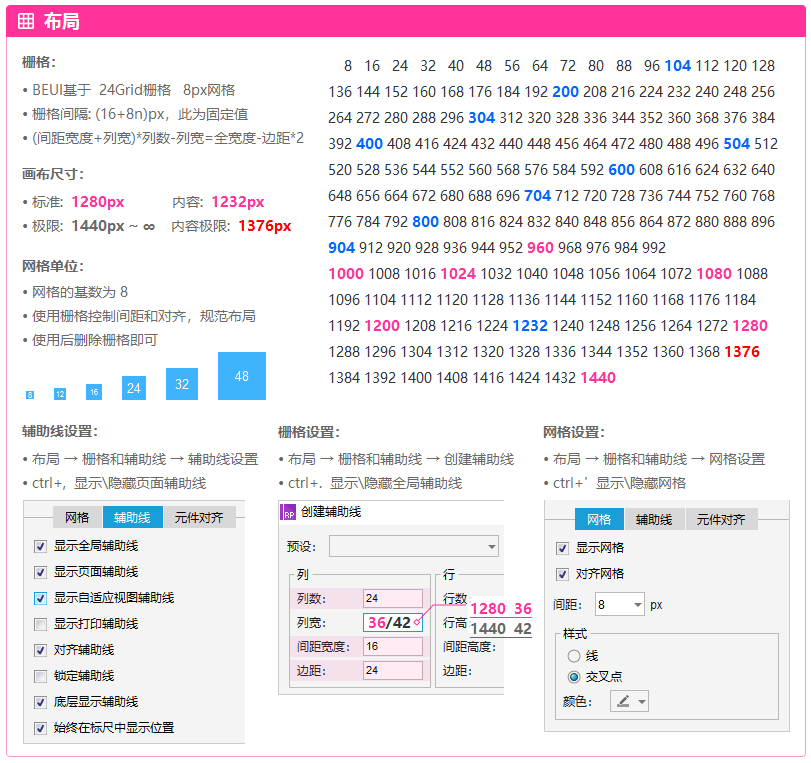Click blue number 304 in number grid
Viewport: 811px width, 763px height.
482,117
